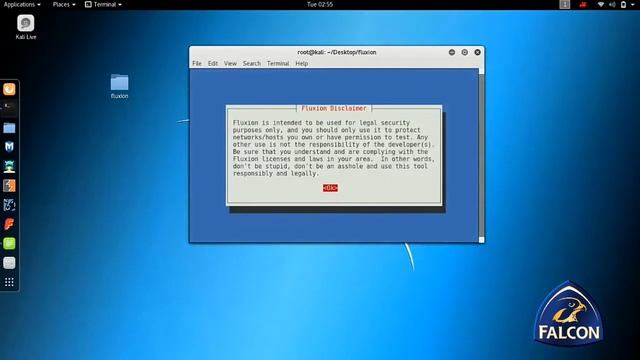Viewport: 640px width, 360px height.
Task: Open the Files manager in the dock
Action: pos(9,128)
